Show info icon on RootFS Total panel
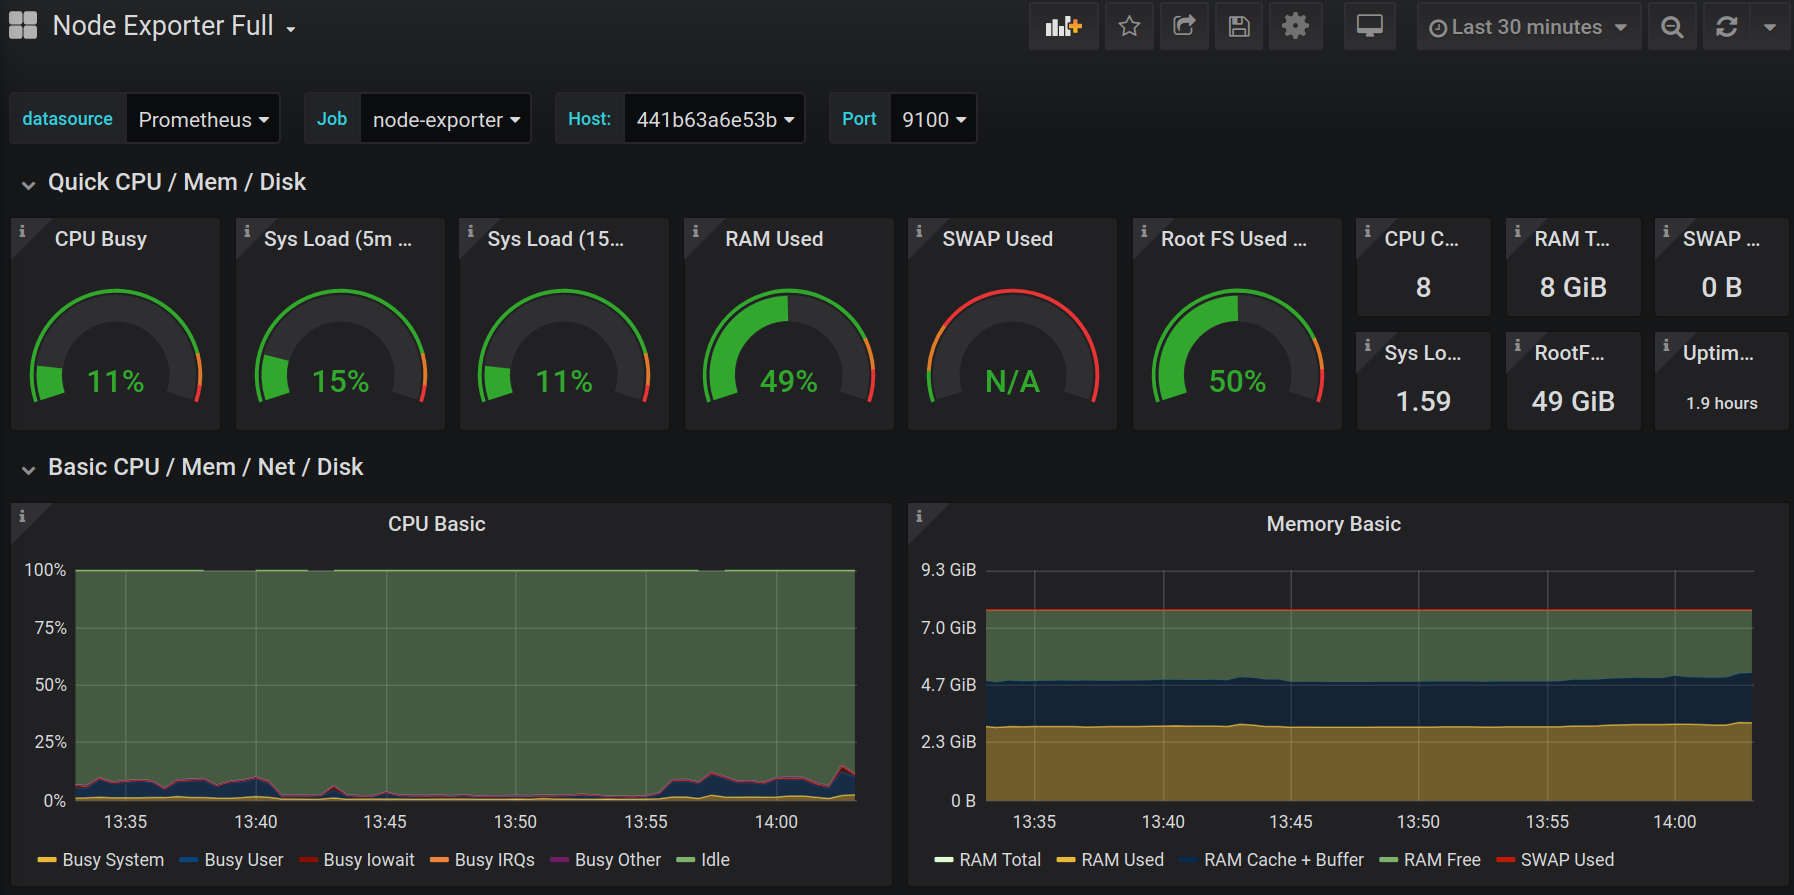1794x895 pixels. click(1518, 345)
